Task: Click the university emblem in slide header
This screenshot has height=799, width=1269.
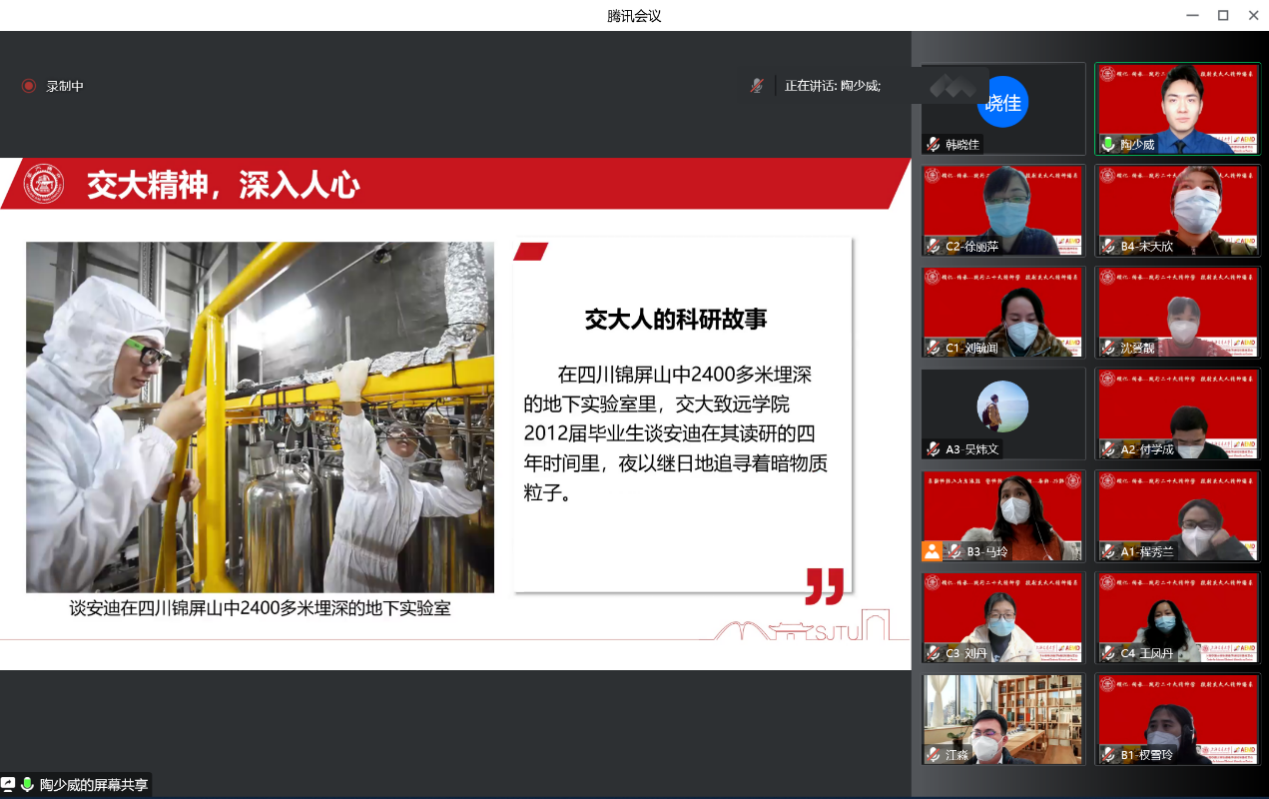Action: coord(43,184)
